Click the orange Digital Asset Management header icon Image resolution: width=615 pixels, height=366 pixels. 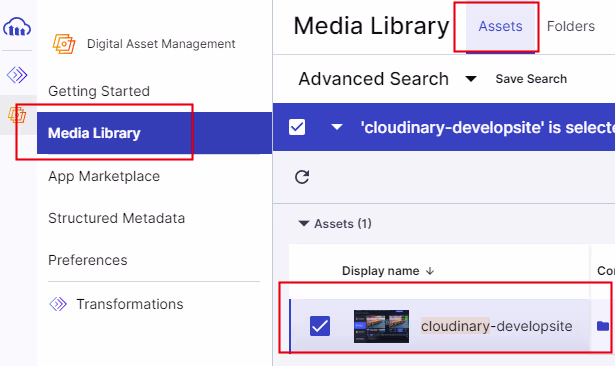[x=64, y=44]
